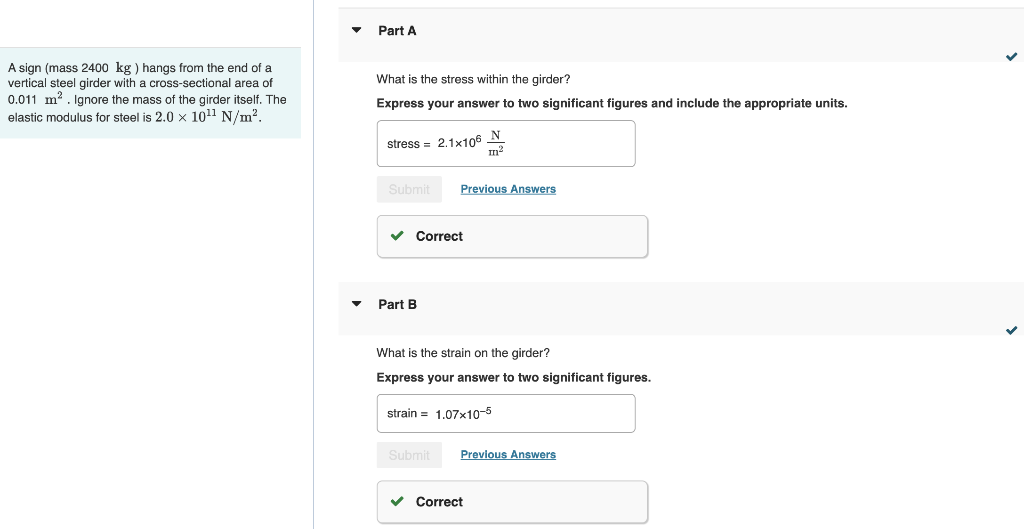Viewport: 1024px width, 529px height.
Task: Click the 1.07×10⁻⁵ strain value
Action: click(x=463, y=413)
